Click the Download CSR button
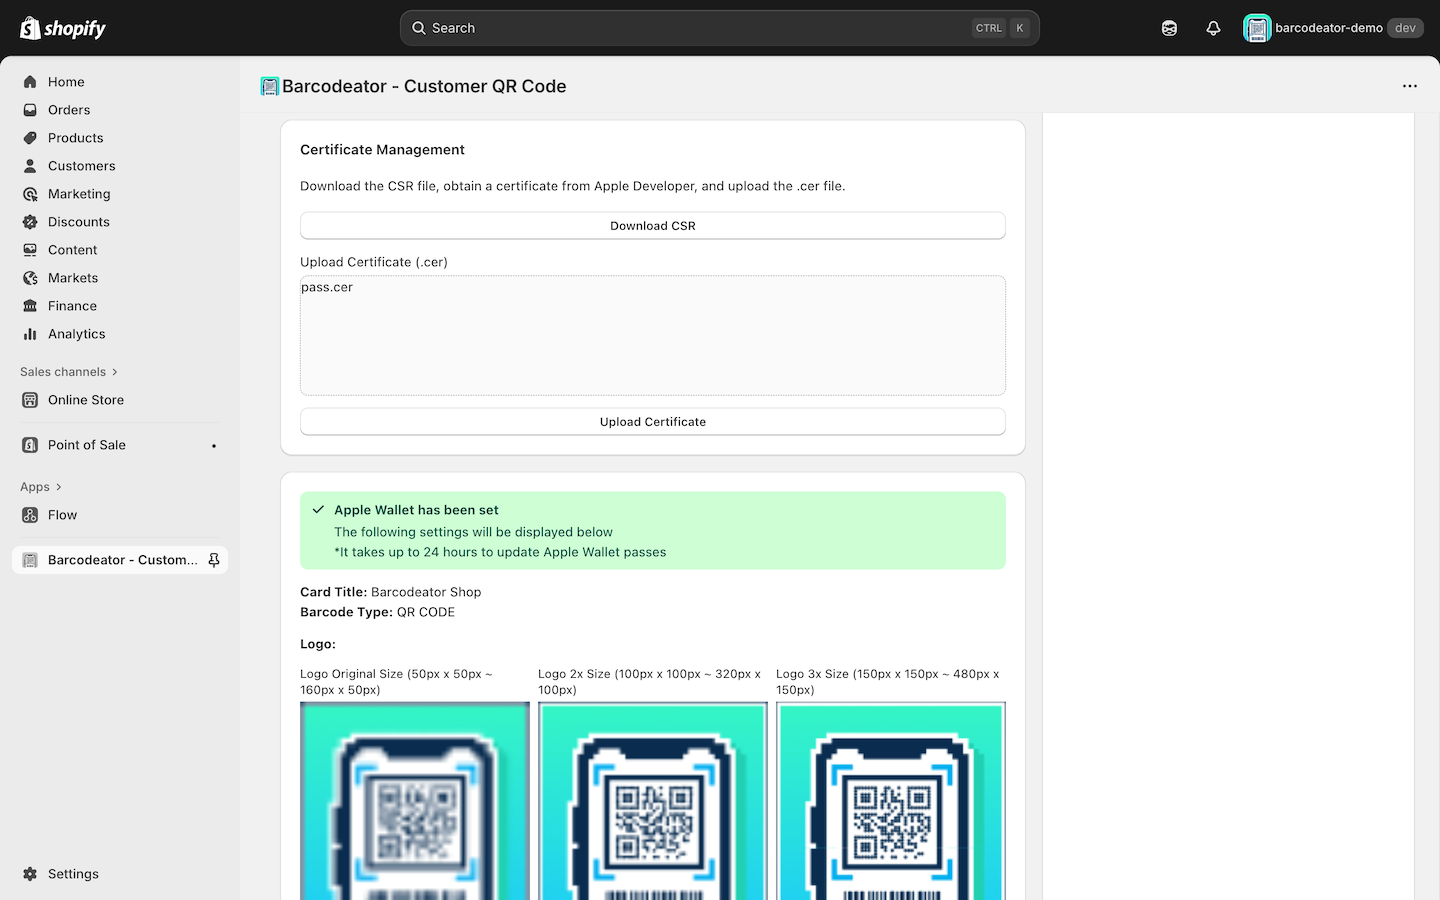Viewport: 1440px width, 900px height. point(652,225)
